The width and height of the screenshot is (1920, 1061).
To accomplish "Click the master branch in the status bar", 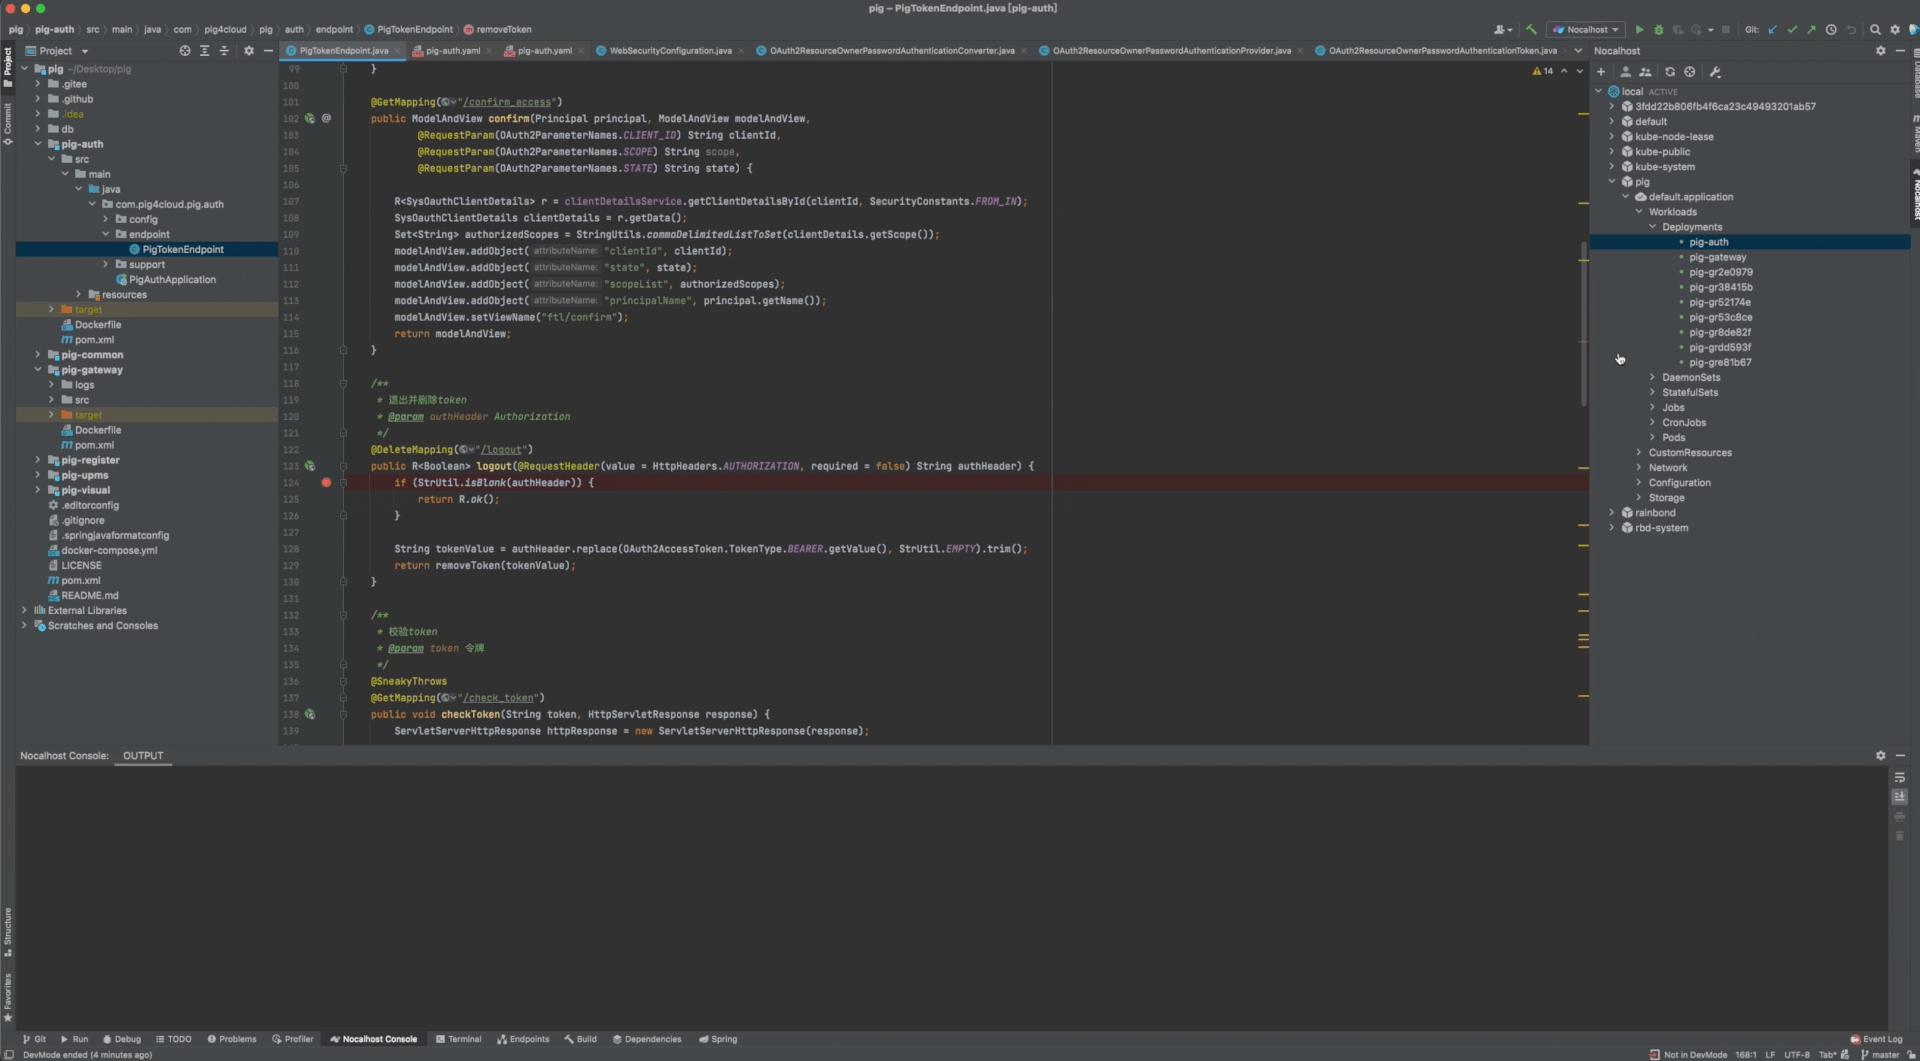I will click(x=1884, y=1055).
